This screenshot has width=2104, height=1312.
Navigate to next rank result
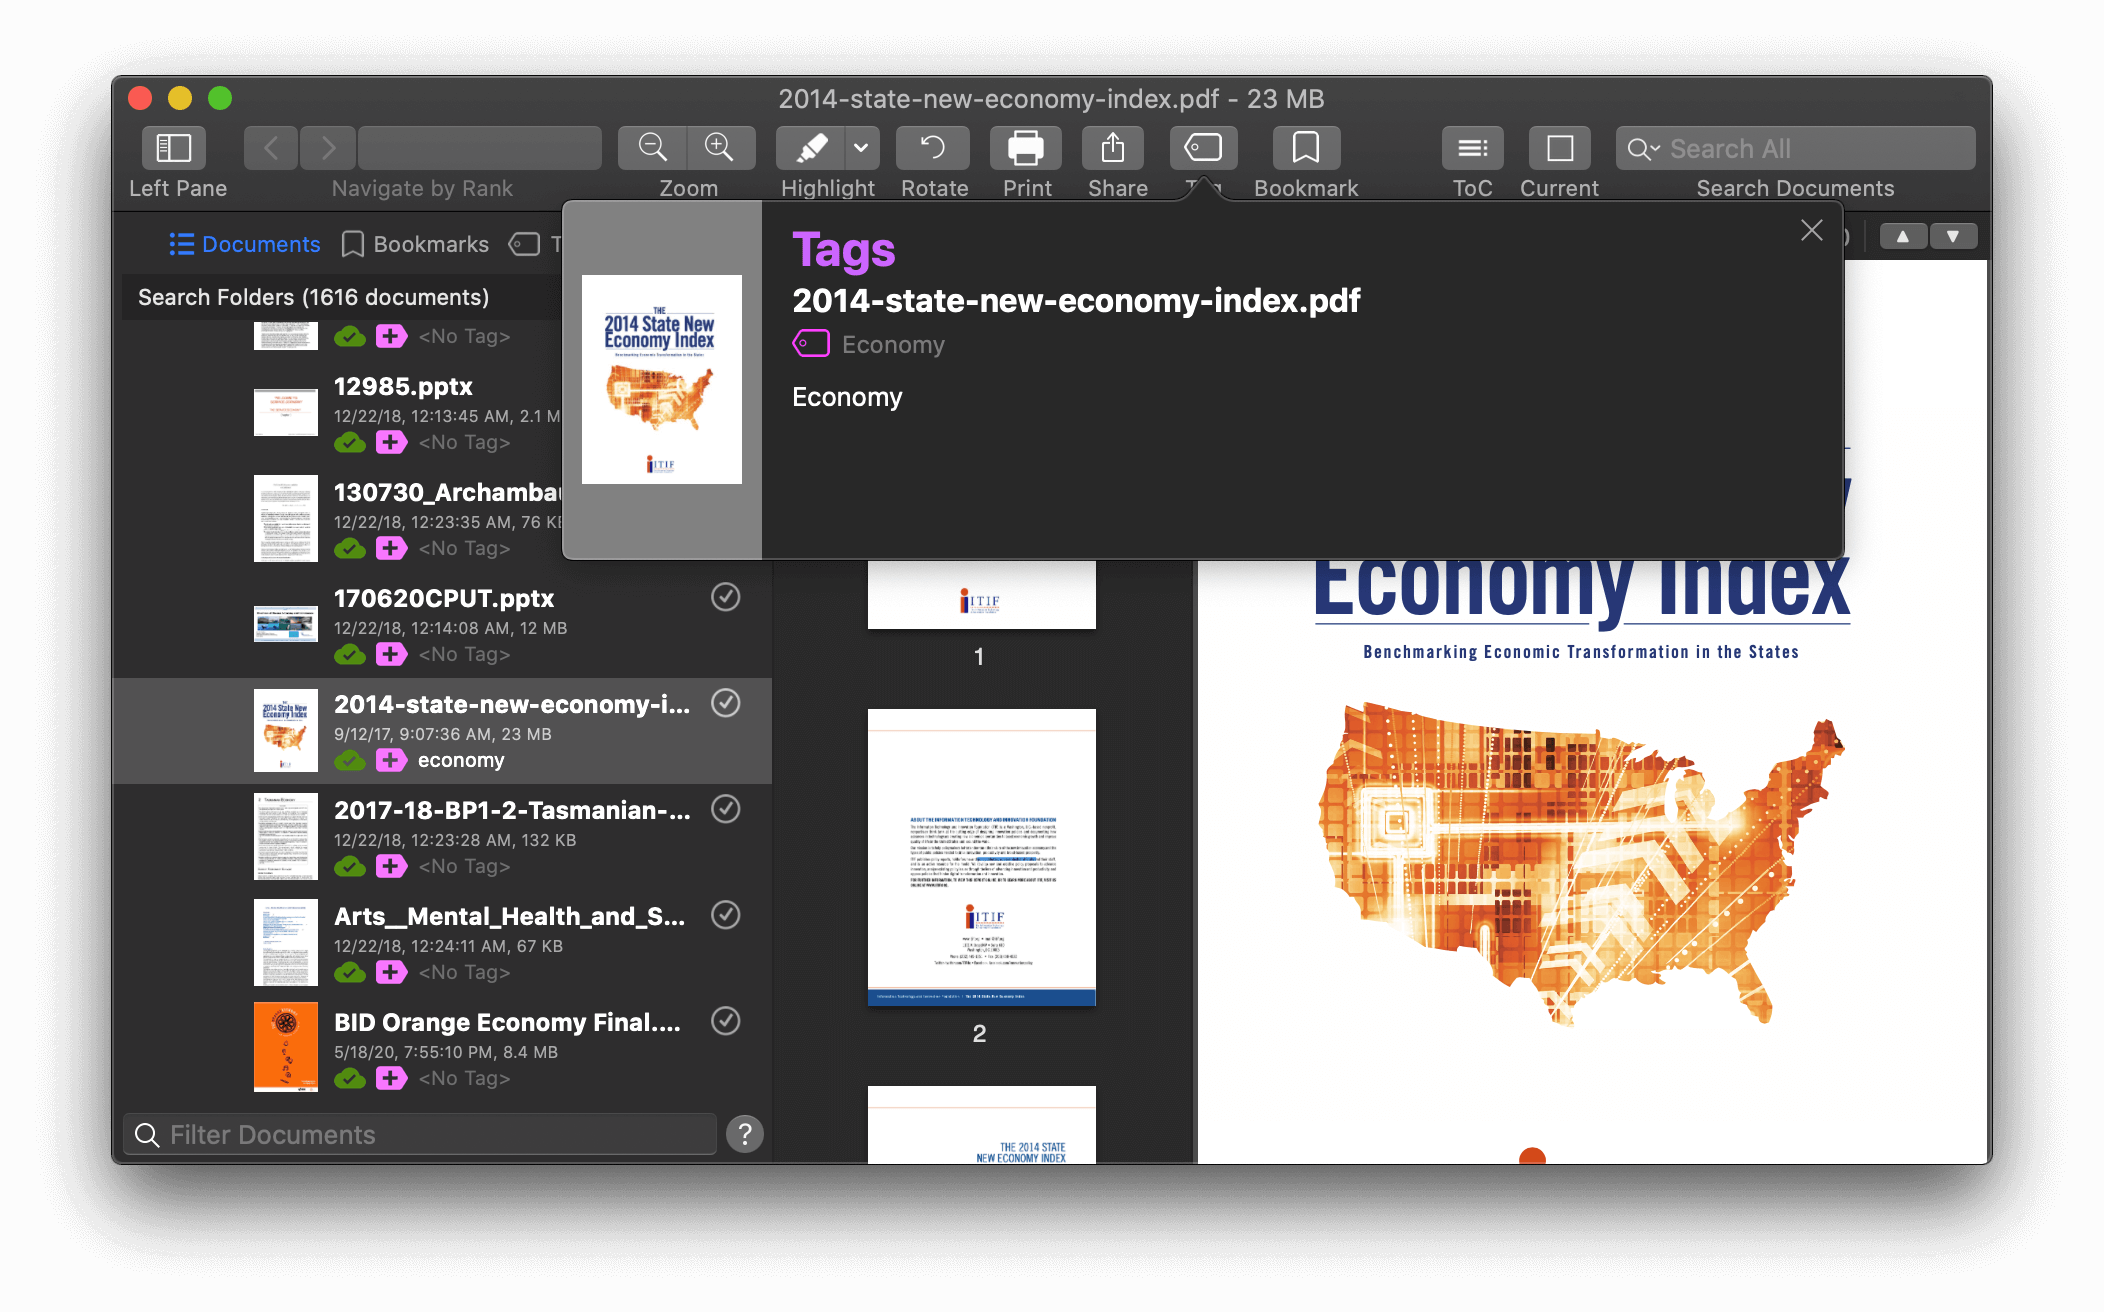pyautogui.click(x=327, y=148)
